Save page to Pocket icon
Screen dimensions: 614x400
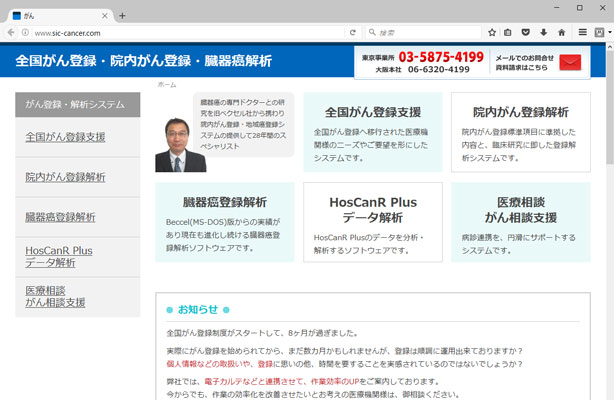[x=526, y=33]
